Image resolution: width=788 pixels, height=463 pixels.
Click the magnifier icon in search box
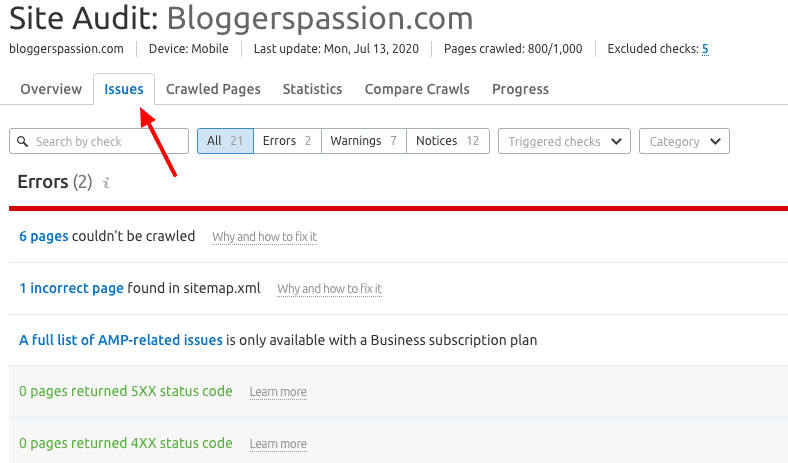[x=23, y=141]
